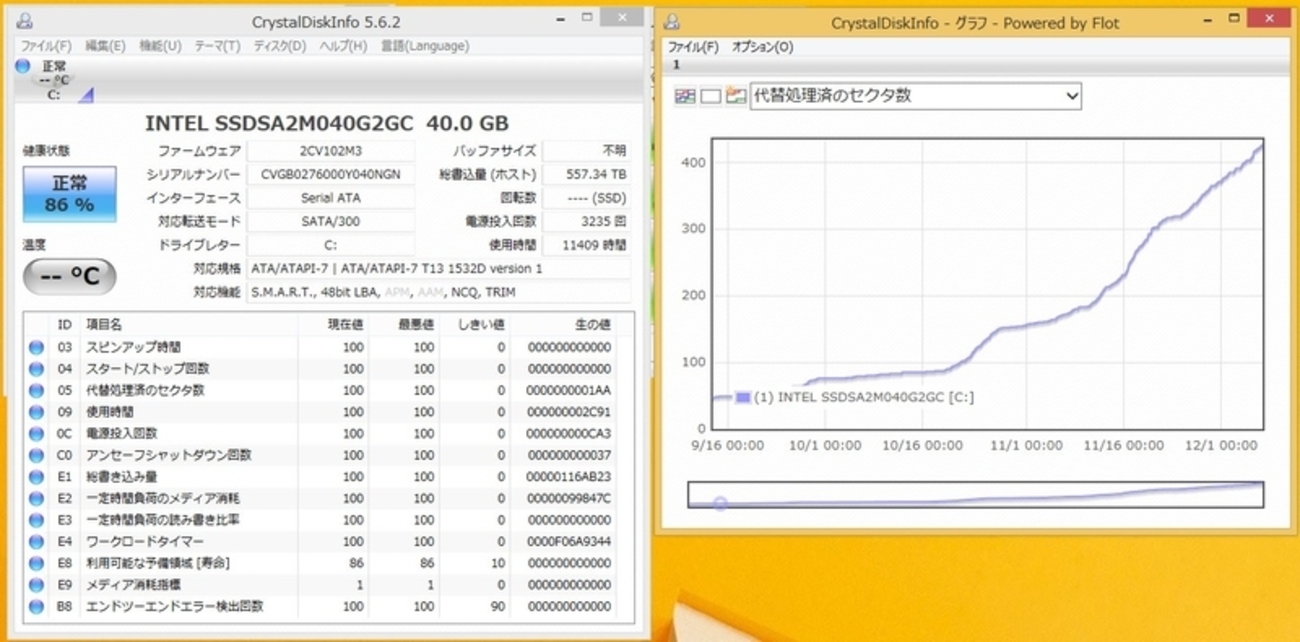
Task: Click the graph overview range strip below the chart
Action: tap(976, 495)
